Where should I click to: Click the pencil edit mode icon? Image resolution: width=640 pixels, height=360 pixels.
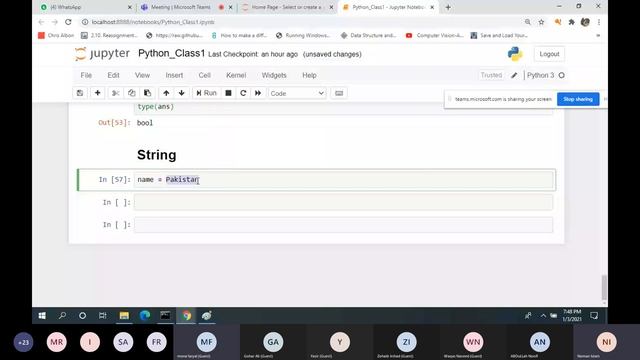coord(514,75)
